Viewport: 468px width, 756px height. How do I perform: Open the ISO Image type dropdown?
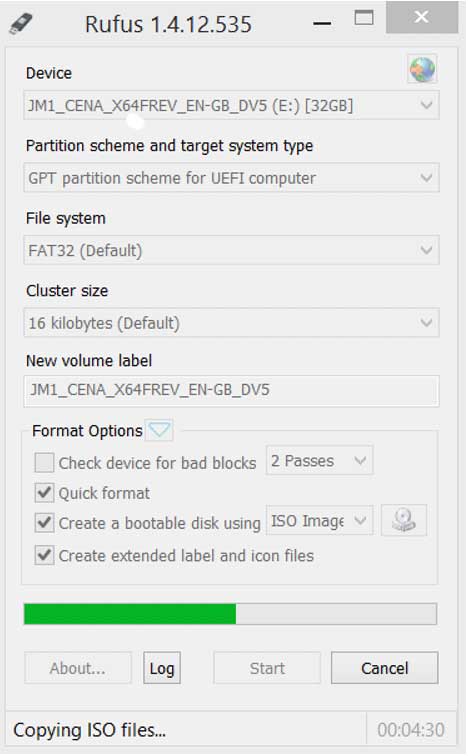[x=320, y=520]
